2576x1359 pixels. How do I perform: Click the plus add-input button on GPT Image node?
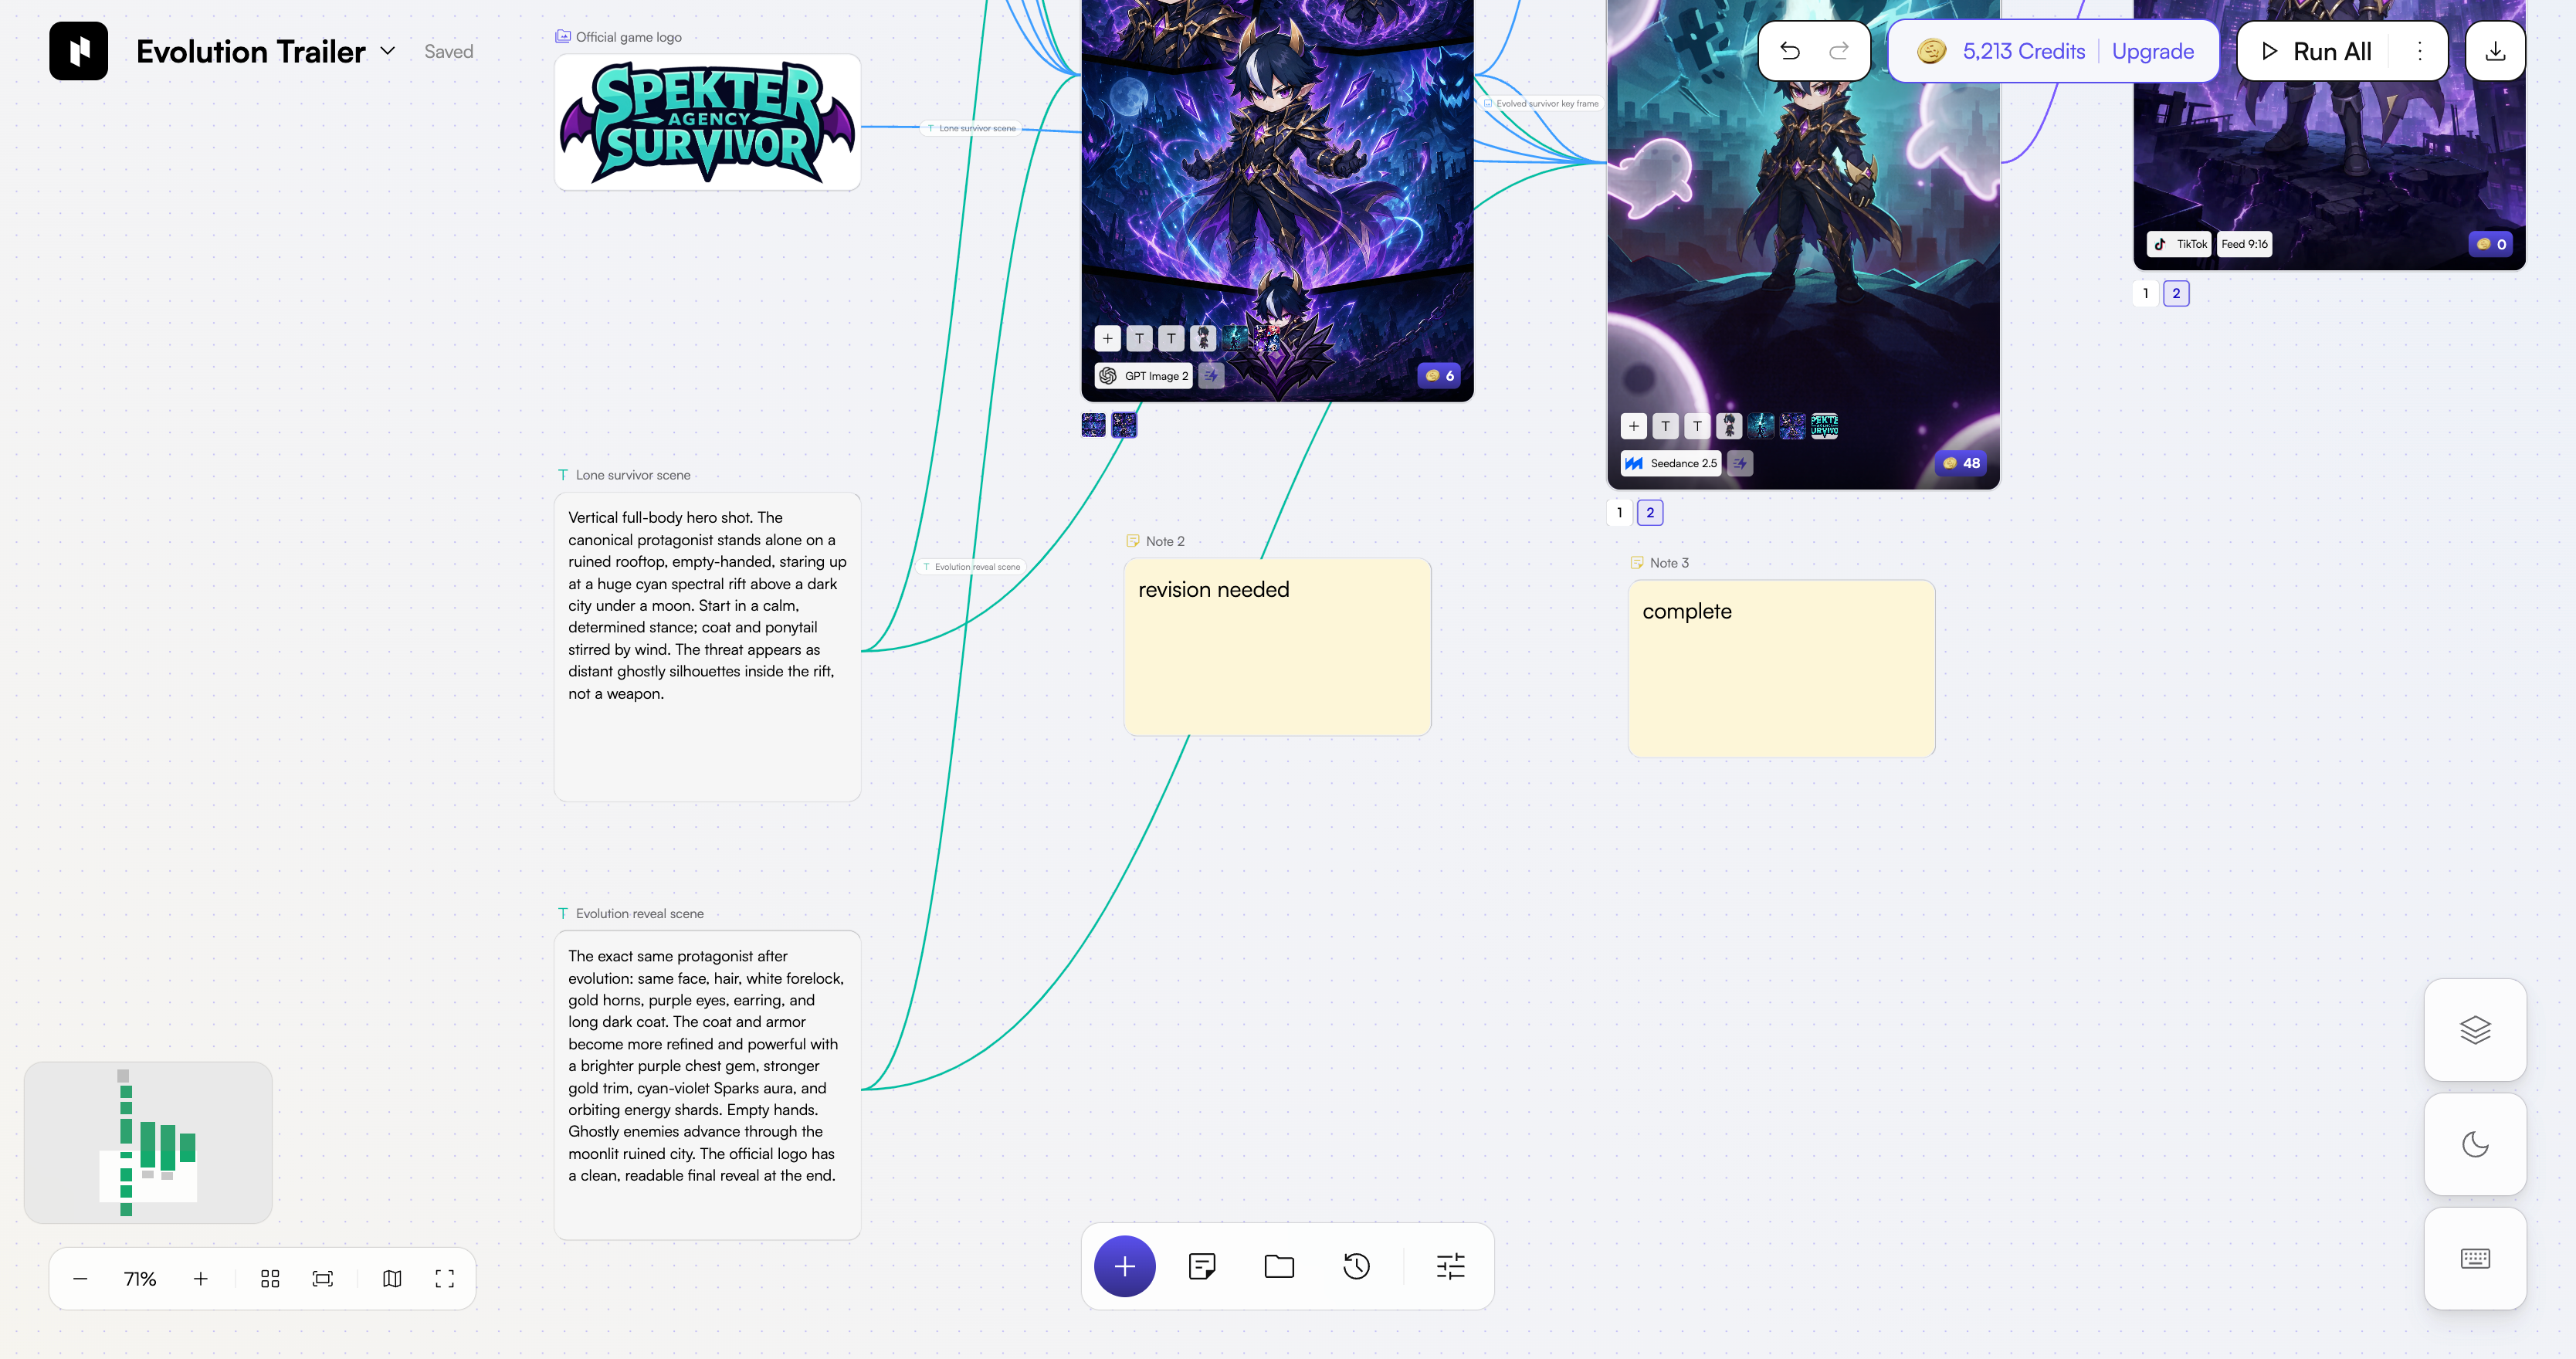tap(1107, 338)
